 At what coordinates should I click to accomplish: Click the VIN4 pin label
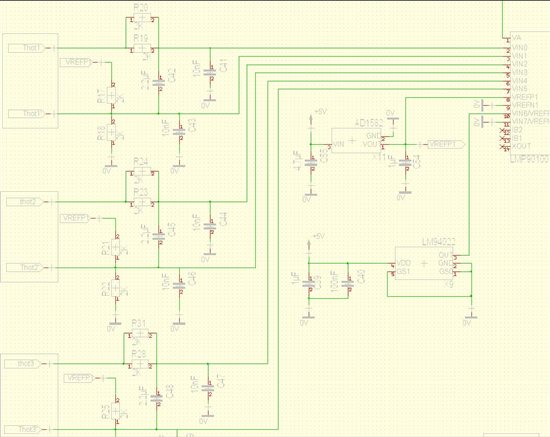pos(519,81)
